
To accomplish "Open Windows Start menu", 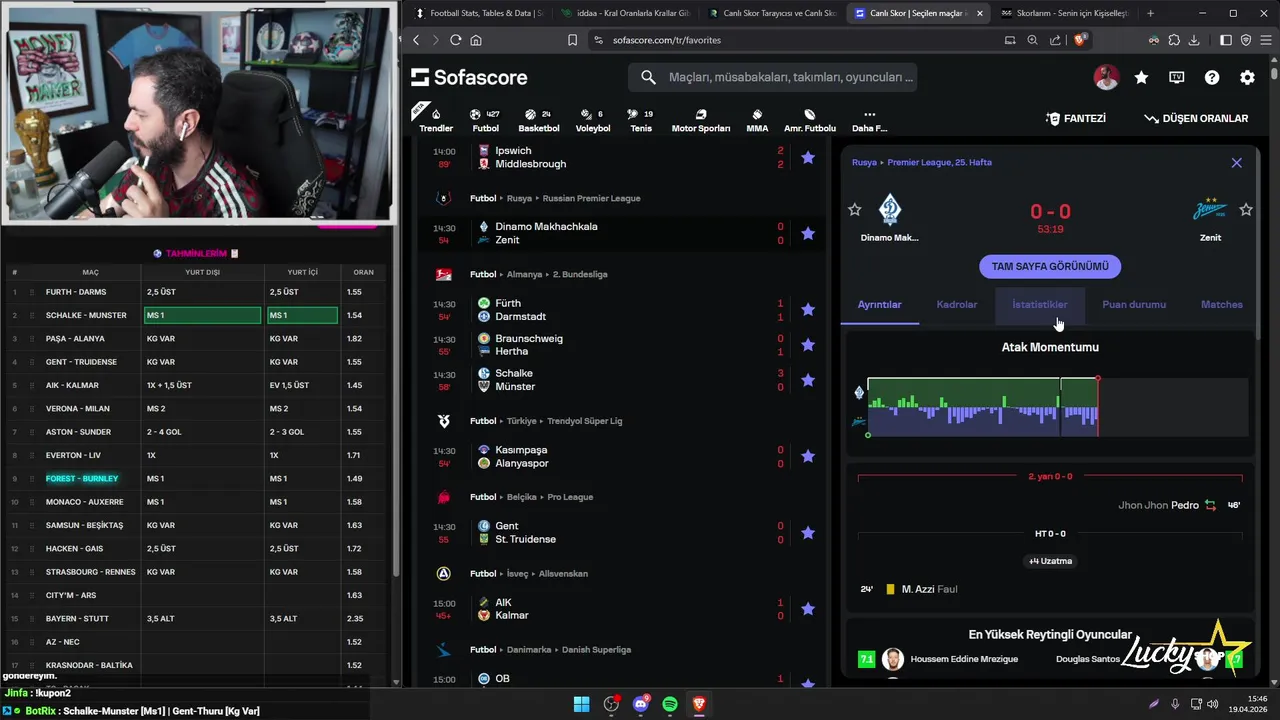I will point(582,704).
